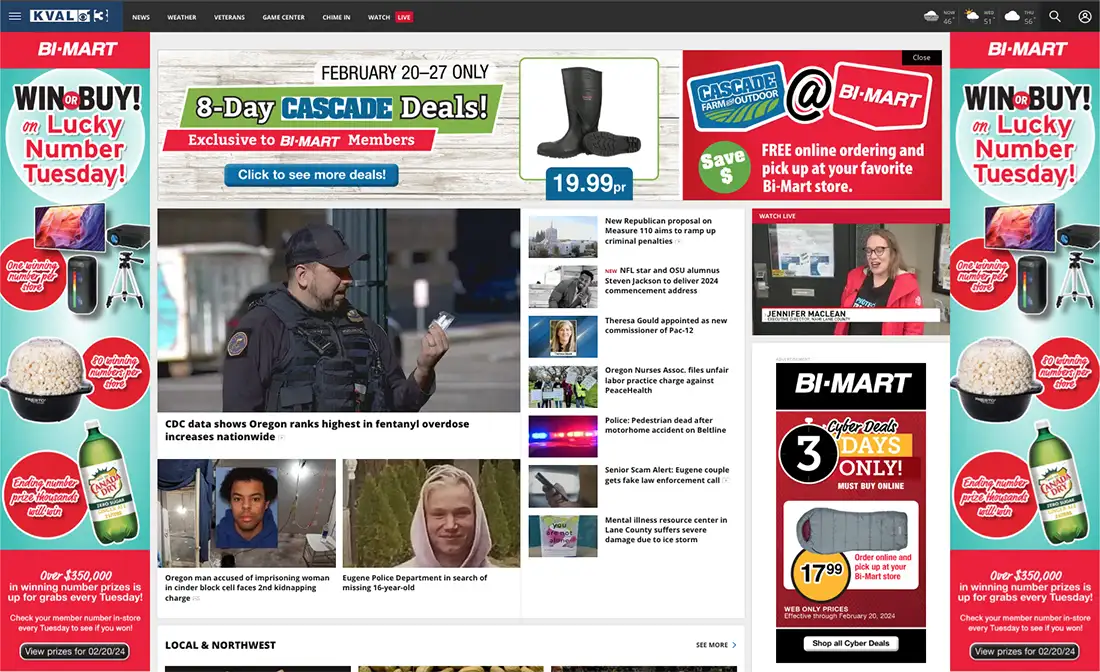Click the red LIVE badge

tap(404, 17)
